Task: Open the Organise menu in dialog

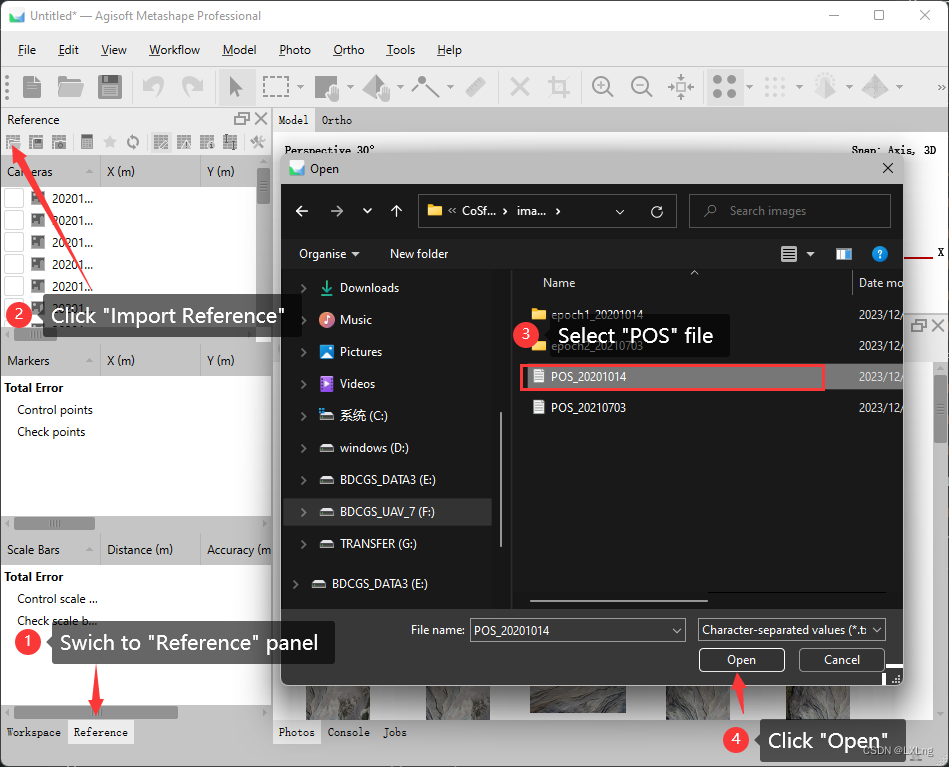Action: [x=329, y=254]
